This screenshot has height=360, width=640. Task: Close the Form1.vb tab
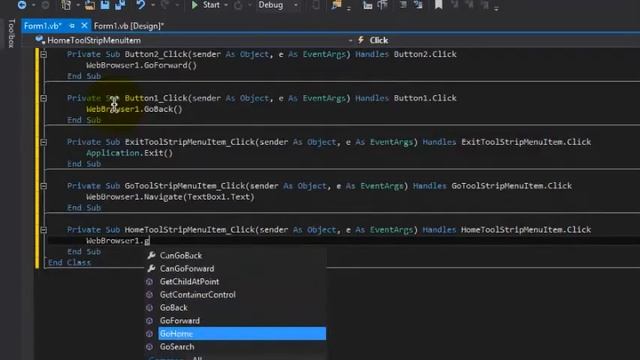click(x=84, y=26)
